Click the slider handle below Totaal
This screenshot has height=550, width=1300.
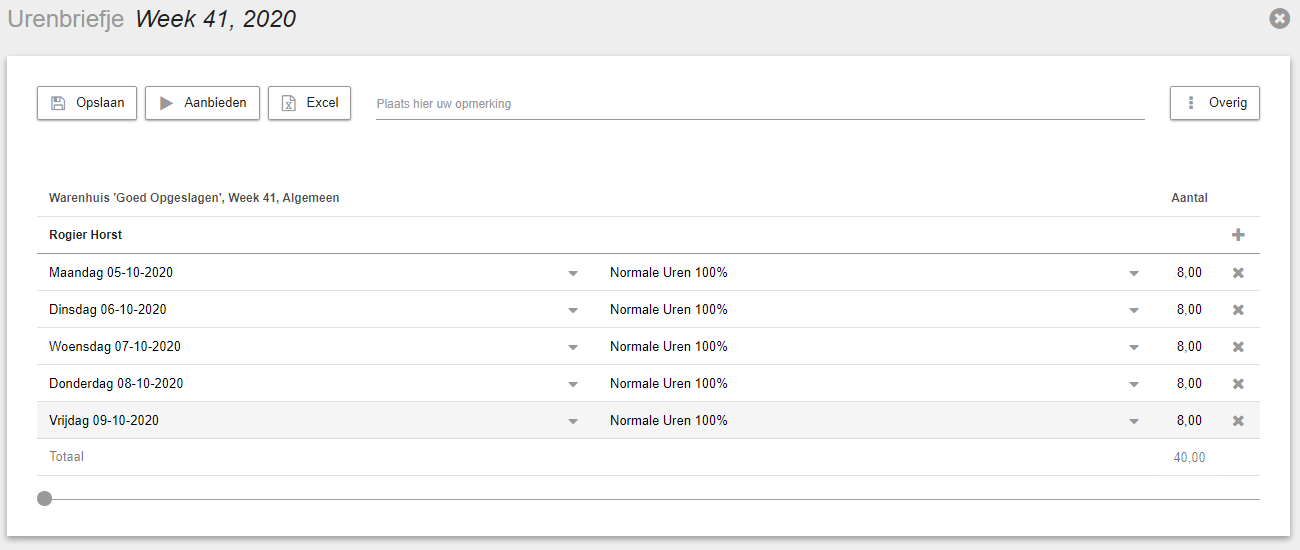click(44, 498)
